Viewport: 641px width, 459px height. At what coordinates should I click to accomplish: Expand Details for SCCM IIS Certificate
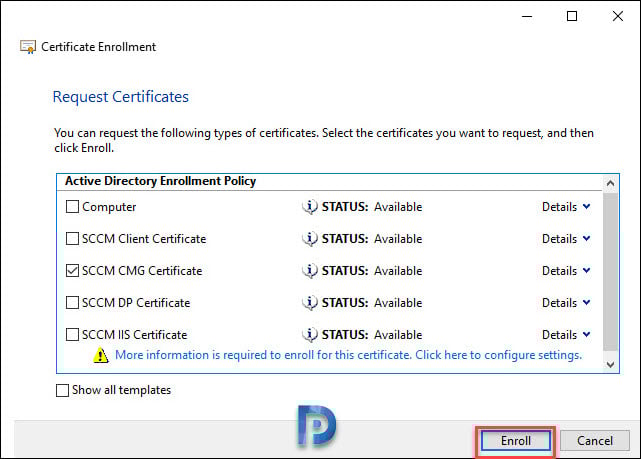point(566,335)
